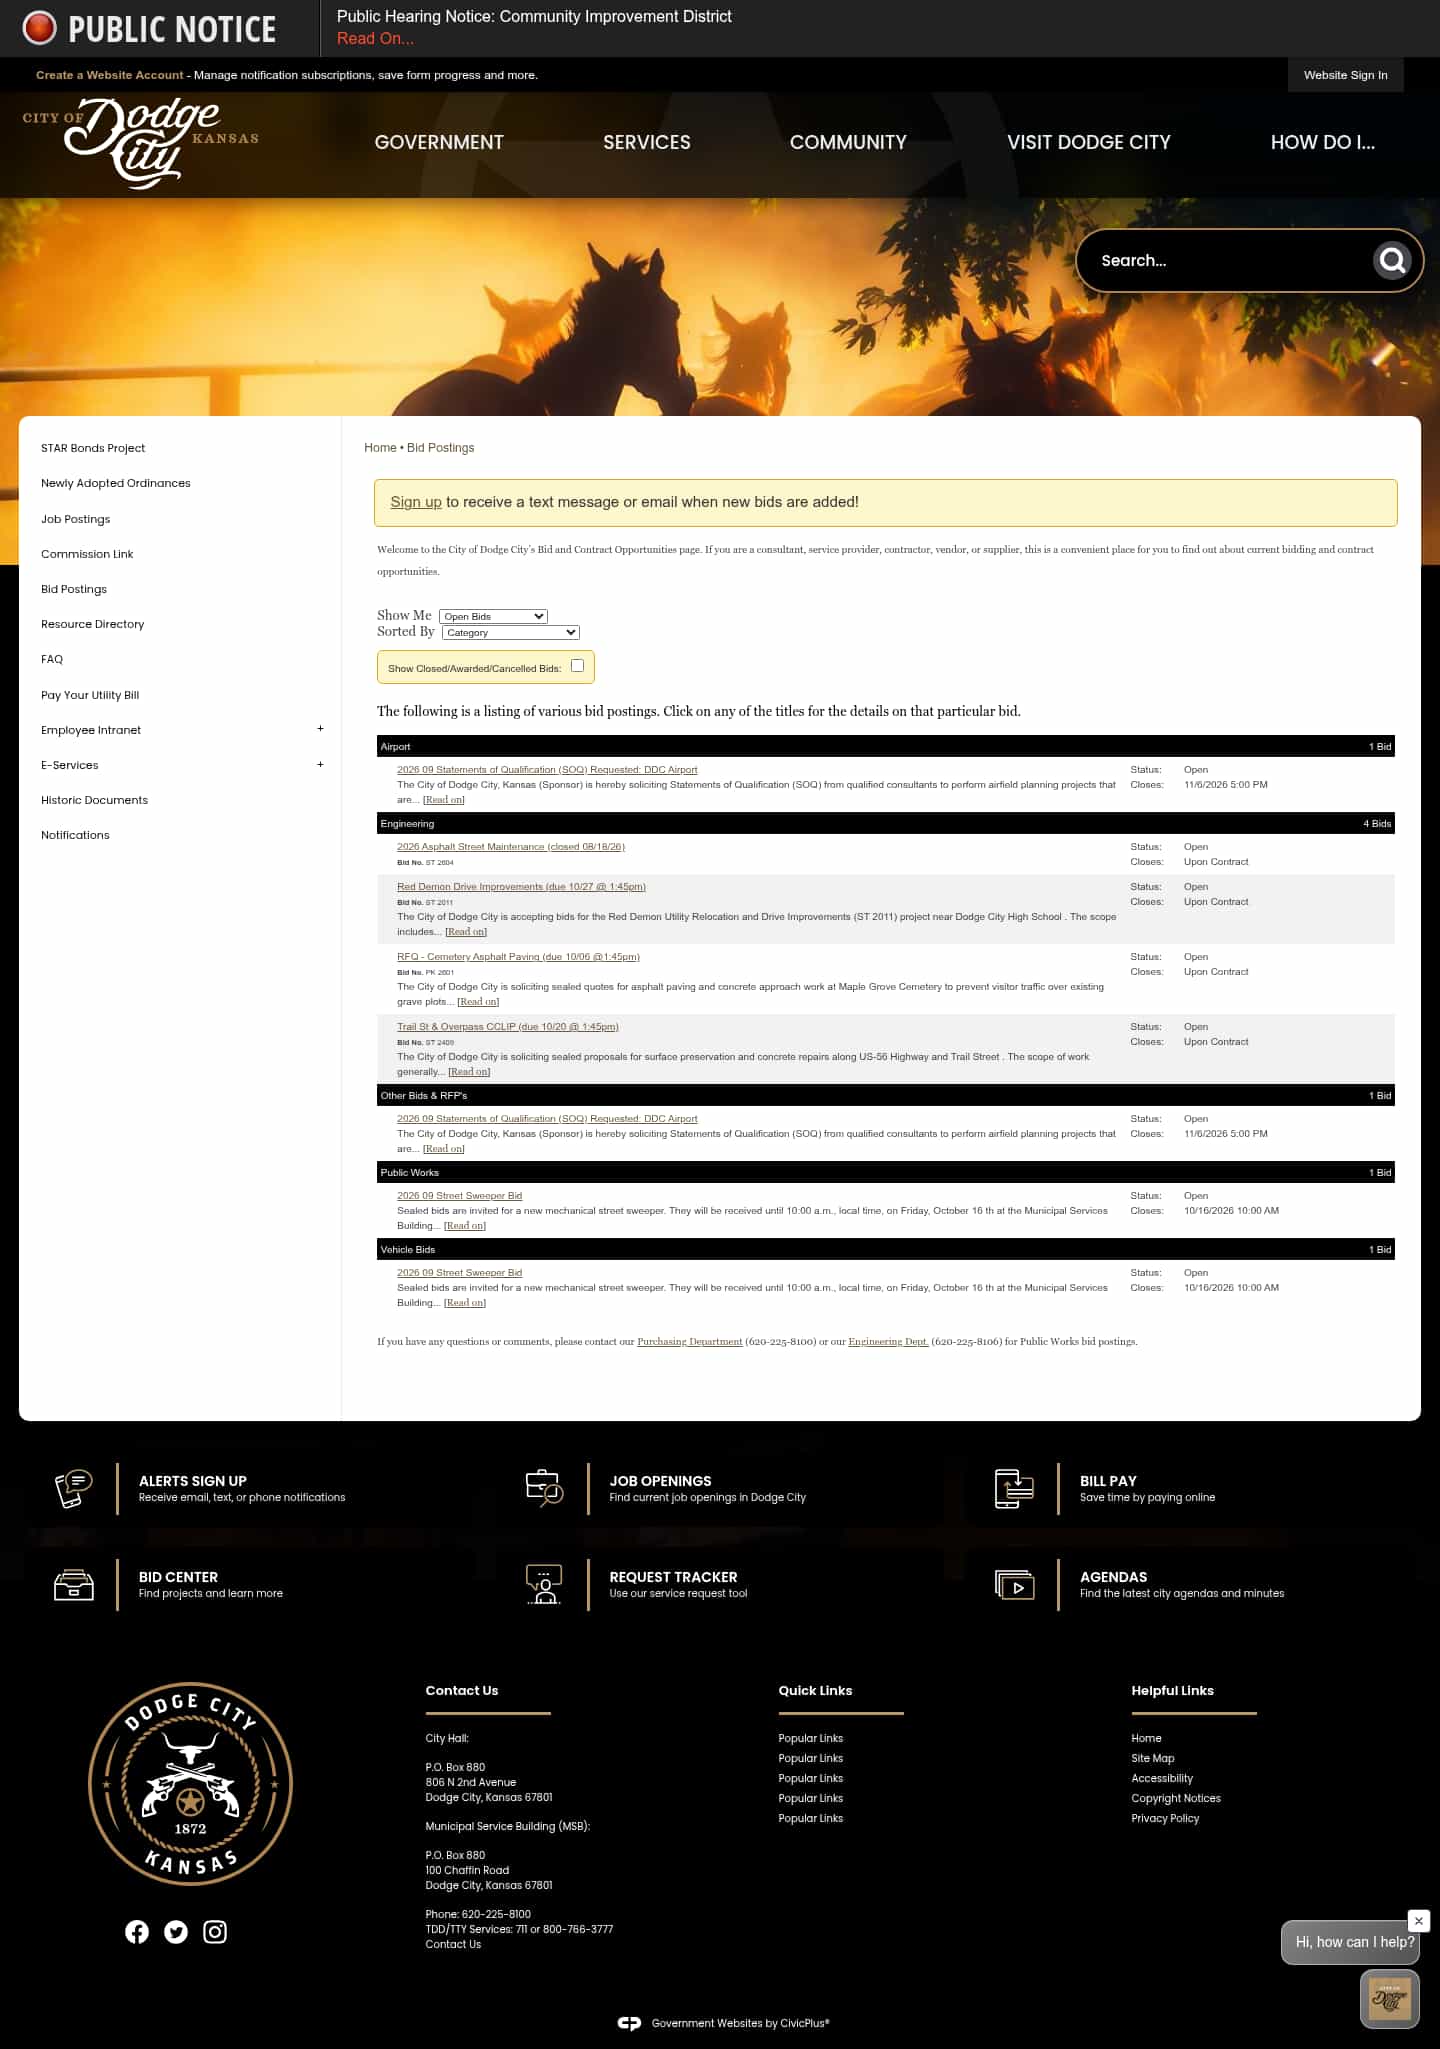Viewport: 1440px width, 2049px height.
Task: Open the Show Me dropdown
Action: coord(493,617)
